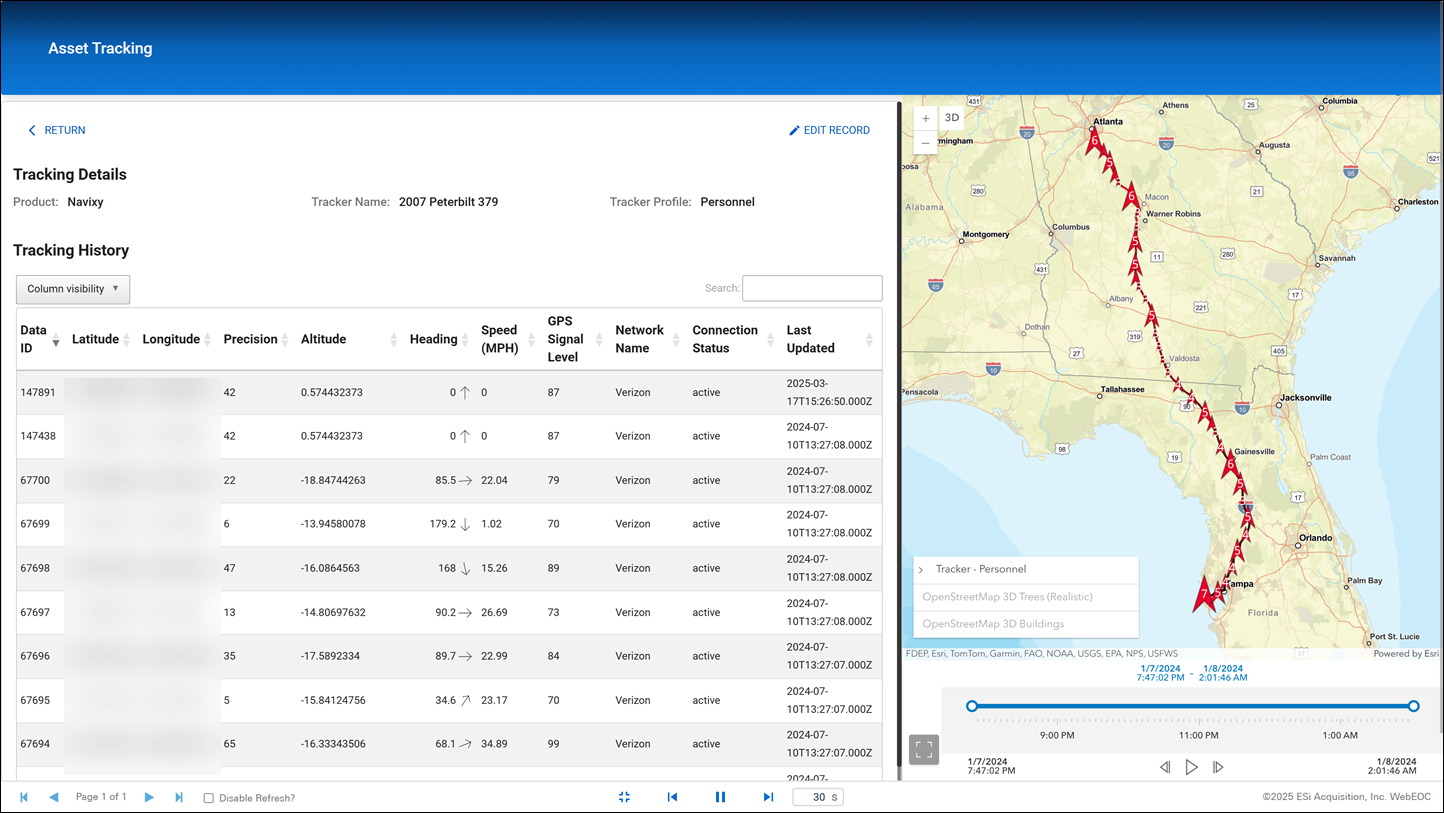Click the RETURN link
Viewport: 1444px width, 813px height.
(57, 130)
